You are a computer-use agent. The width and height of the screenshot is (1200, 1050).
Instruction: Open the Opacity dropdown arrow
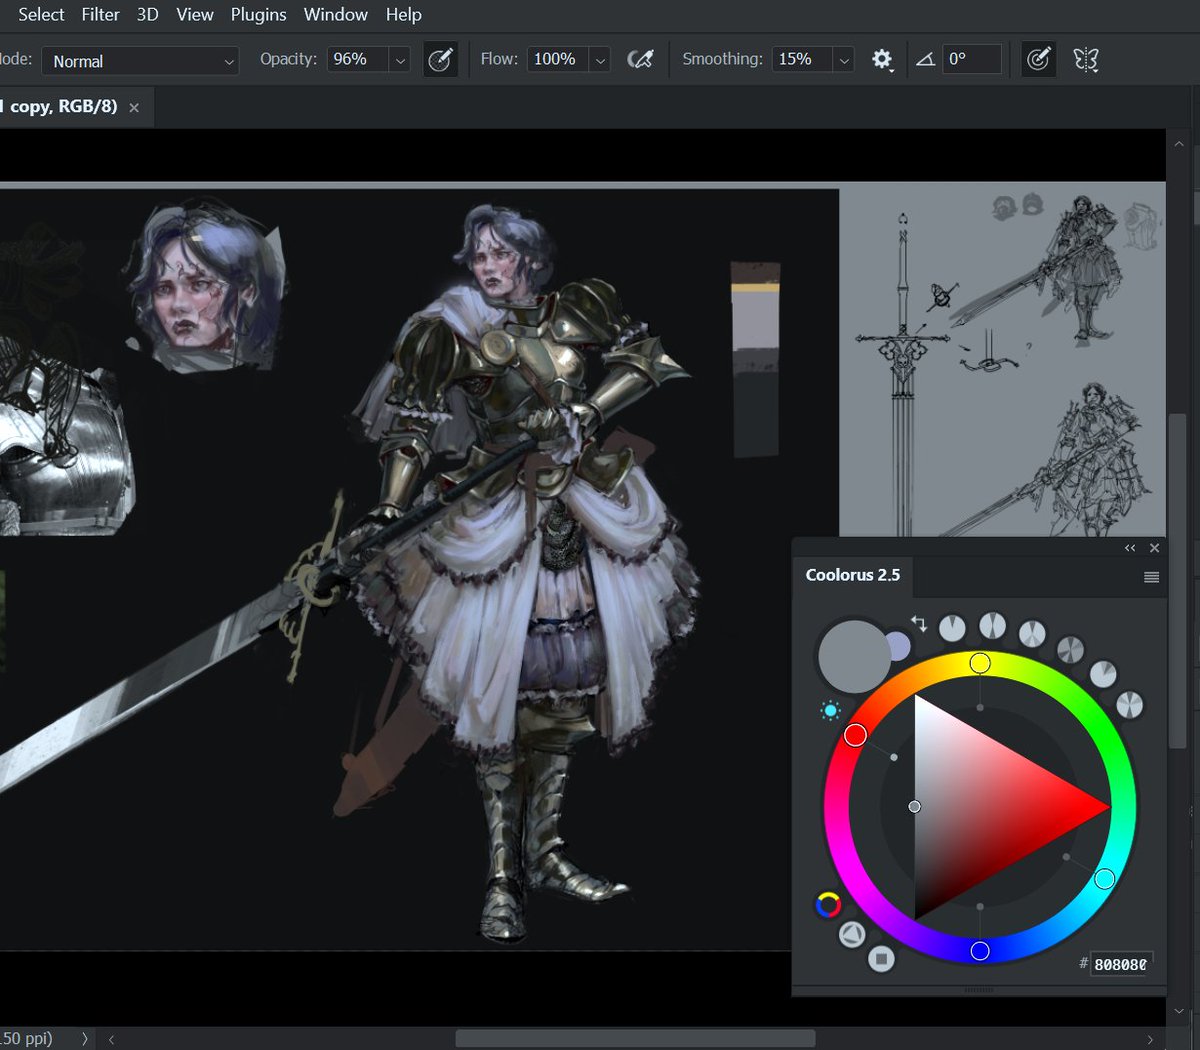click(x=400, y=59)
